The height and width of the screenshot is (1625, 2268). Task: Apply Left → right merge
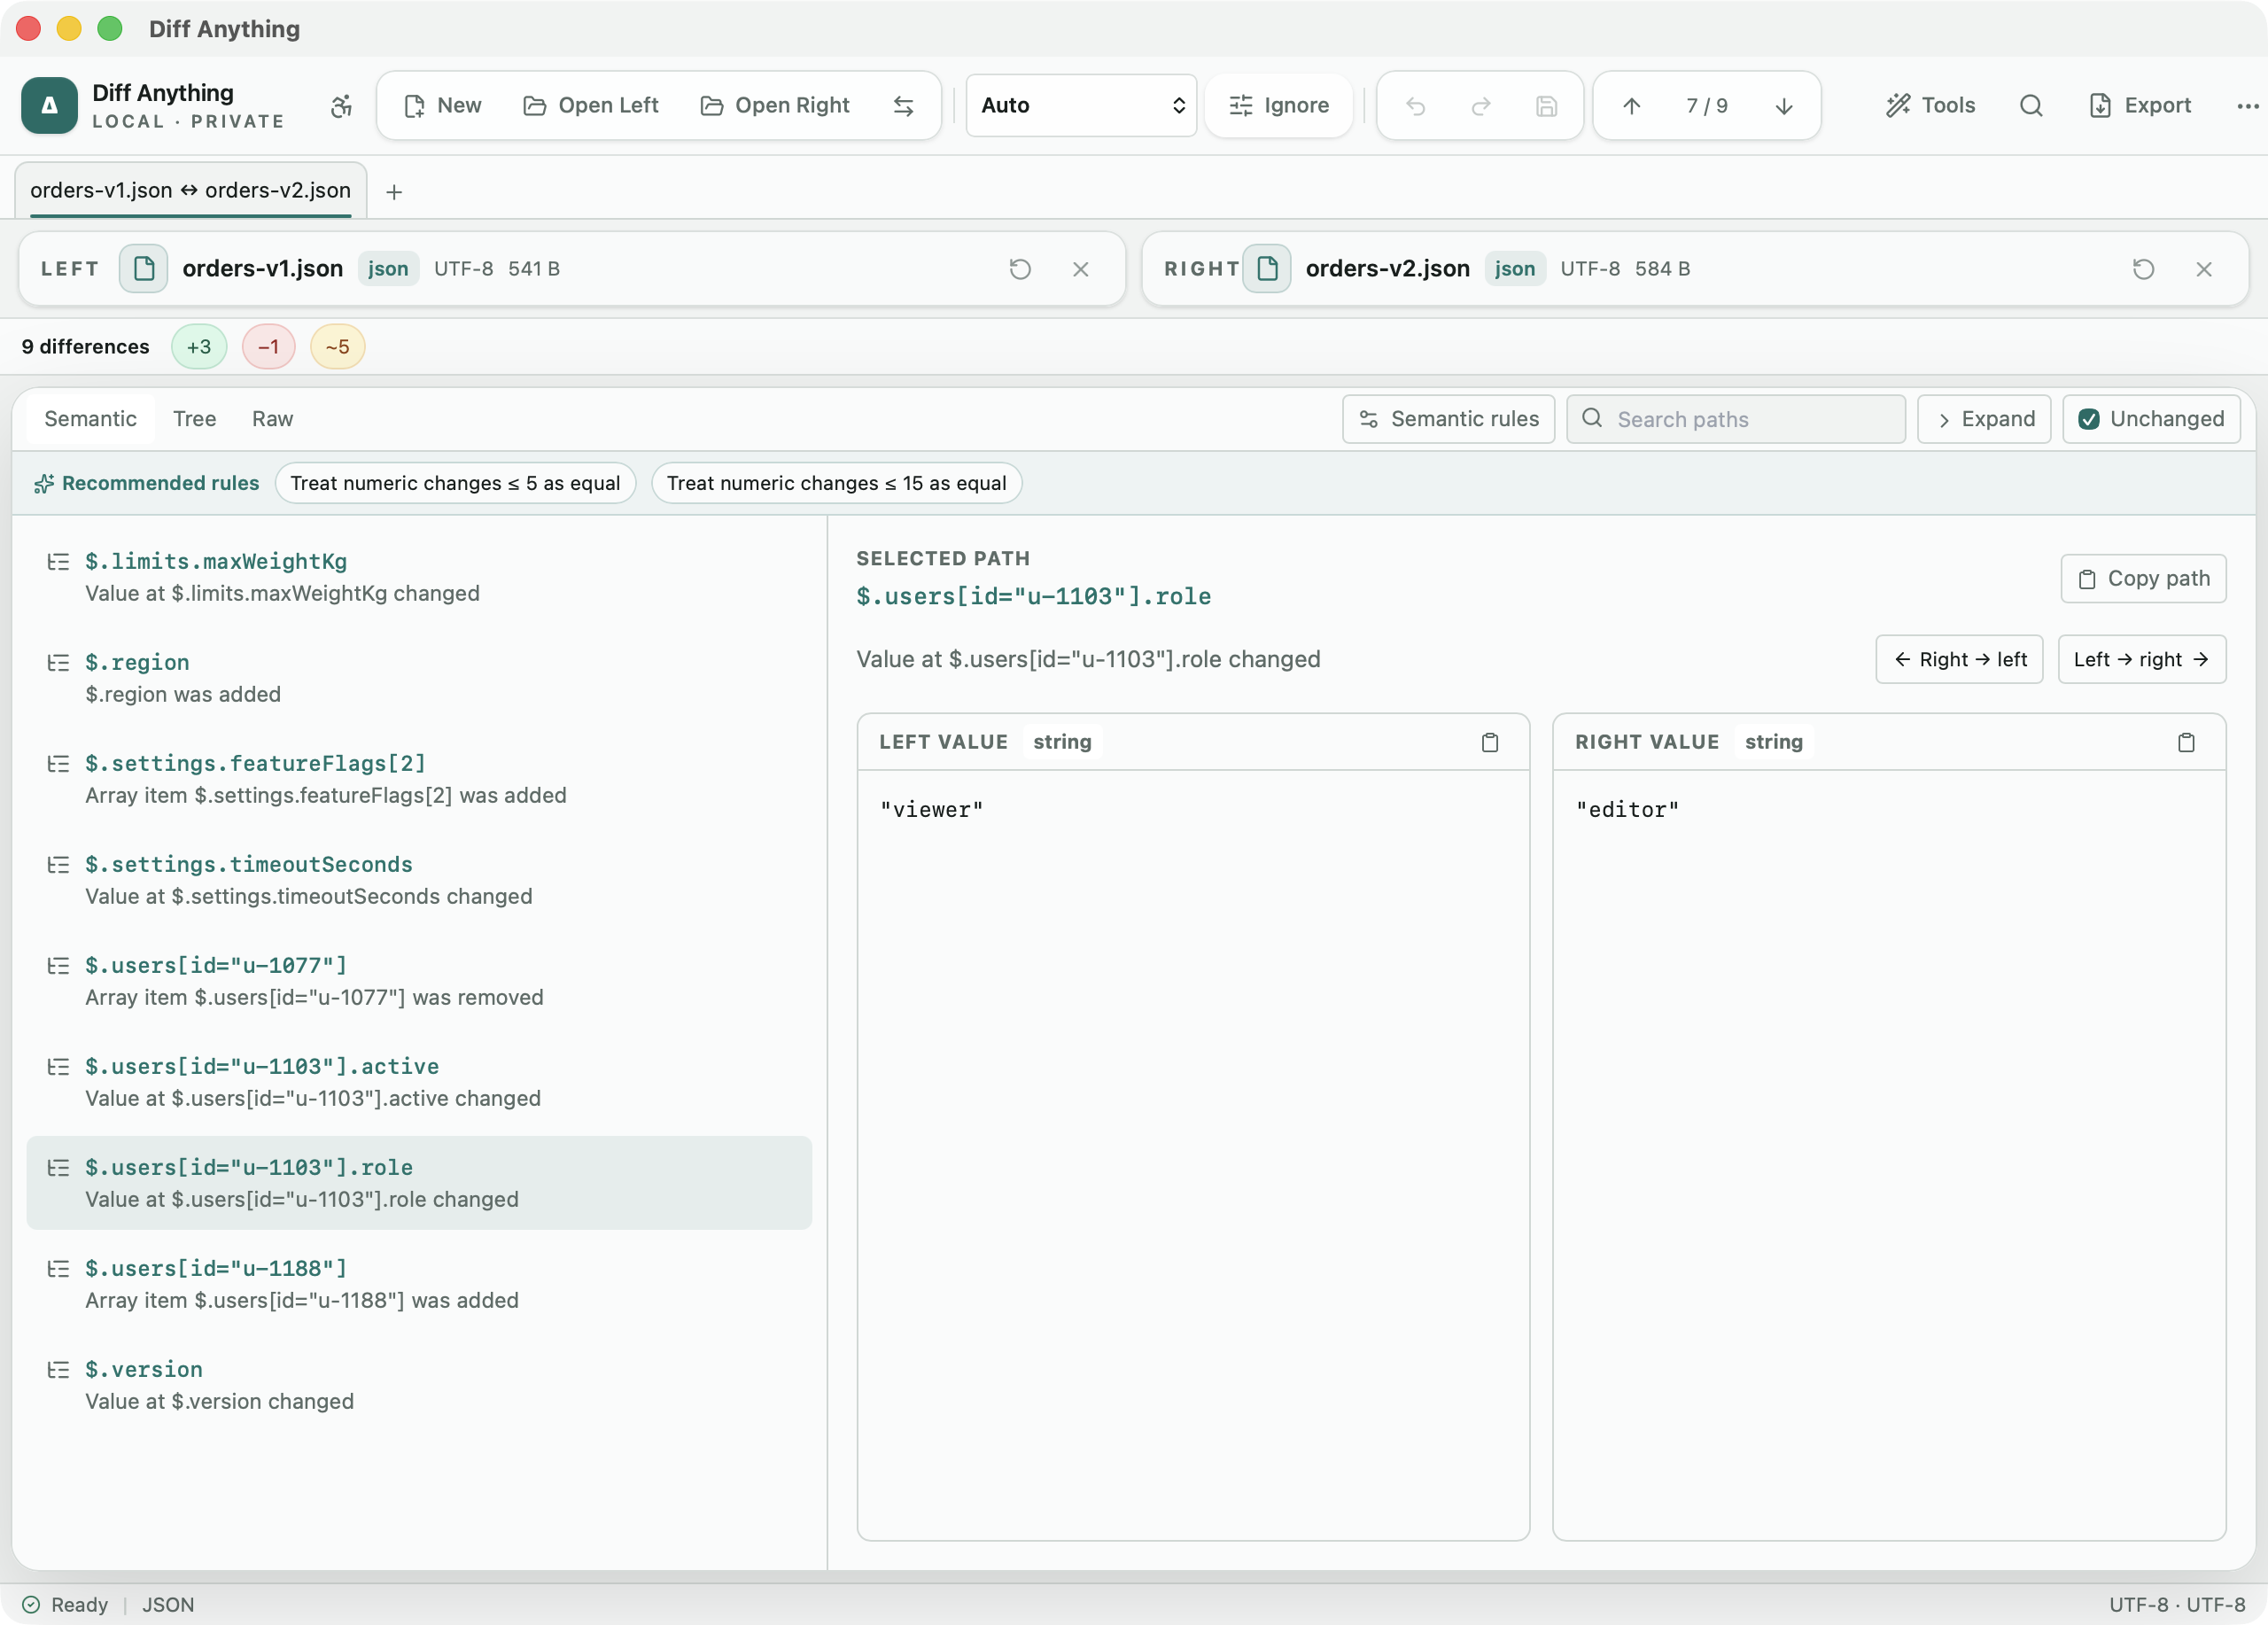(x=2142, y=660)
